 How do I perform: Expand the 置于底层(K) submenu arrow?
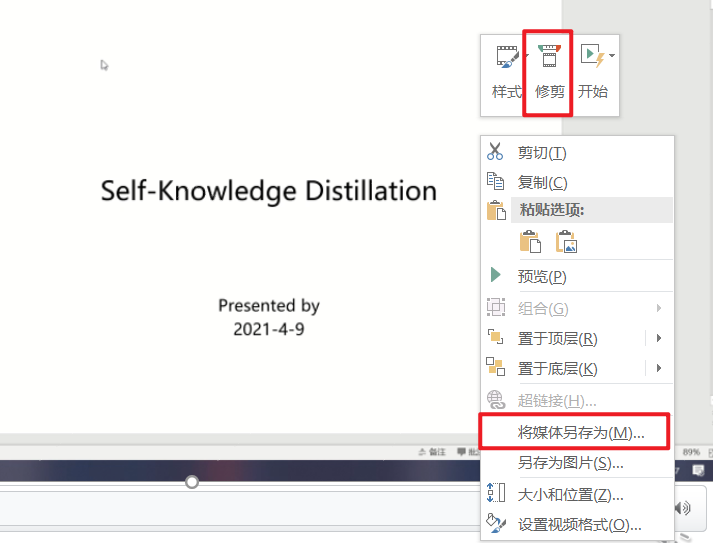[x=659, y=368]
